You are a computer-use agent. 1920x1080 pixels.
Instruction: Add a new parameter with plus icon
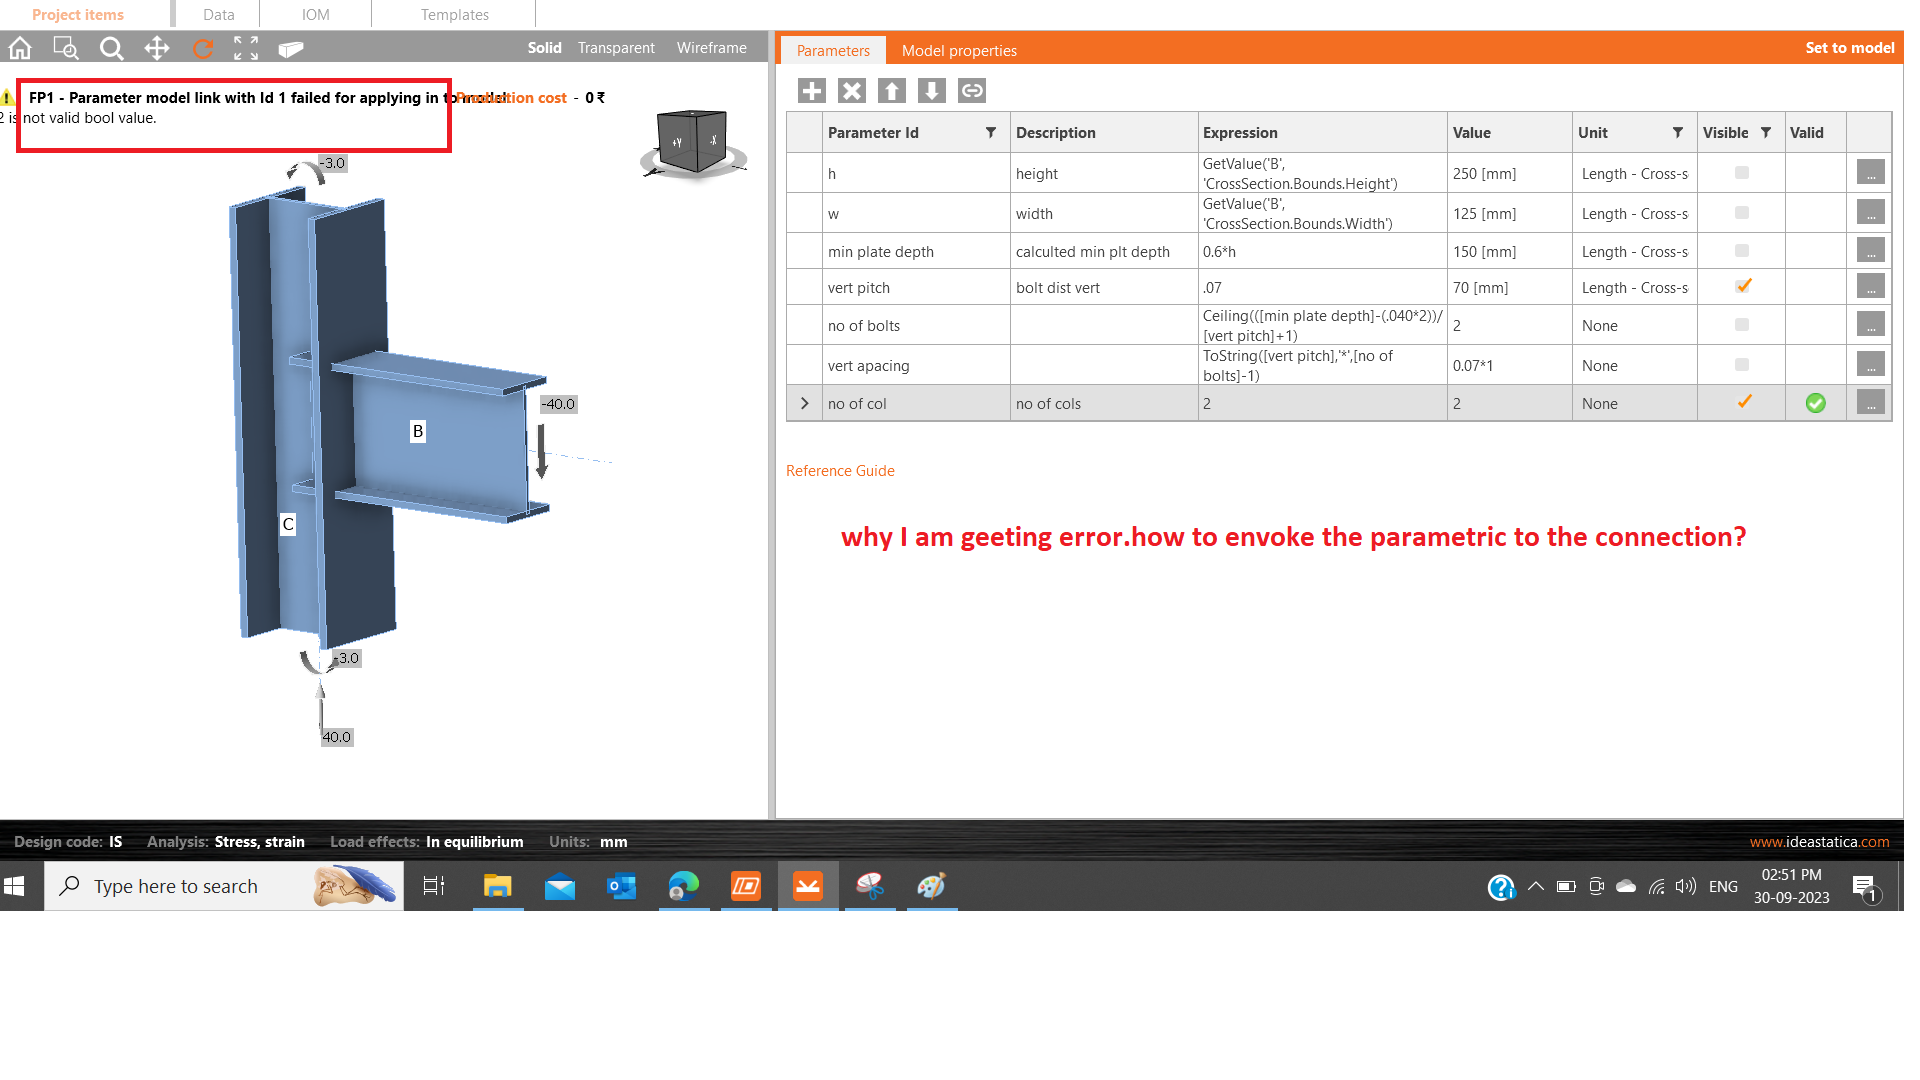[x=812, y=91]
